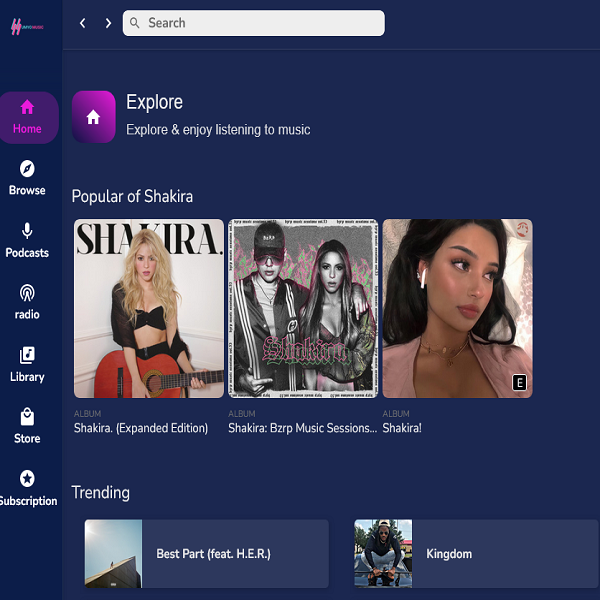Open Shakira Expanded Edition album cover

click(149, 308)
